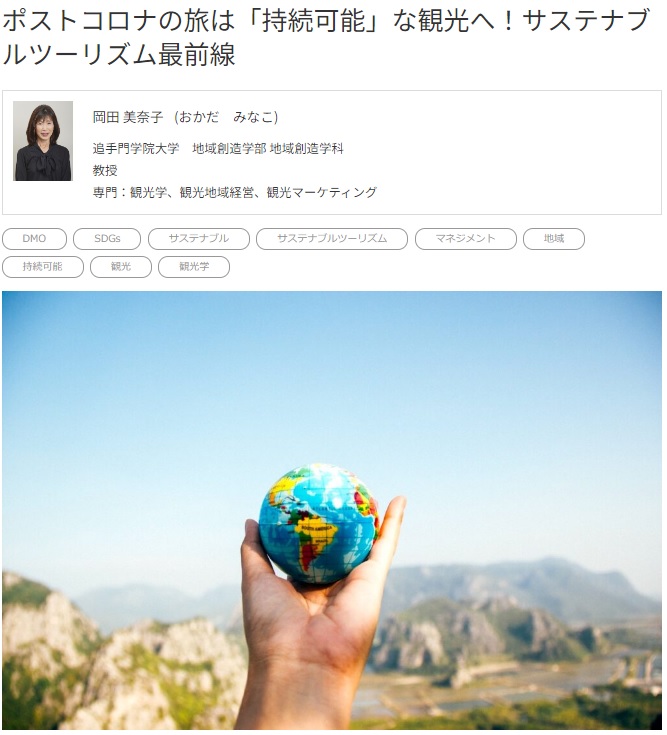This screenshot has width=667, height=735.
Task: Click the globe in the hero image
Action: coord(319,524)
